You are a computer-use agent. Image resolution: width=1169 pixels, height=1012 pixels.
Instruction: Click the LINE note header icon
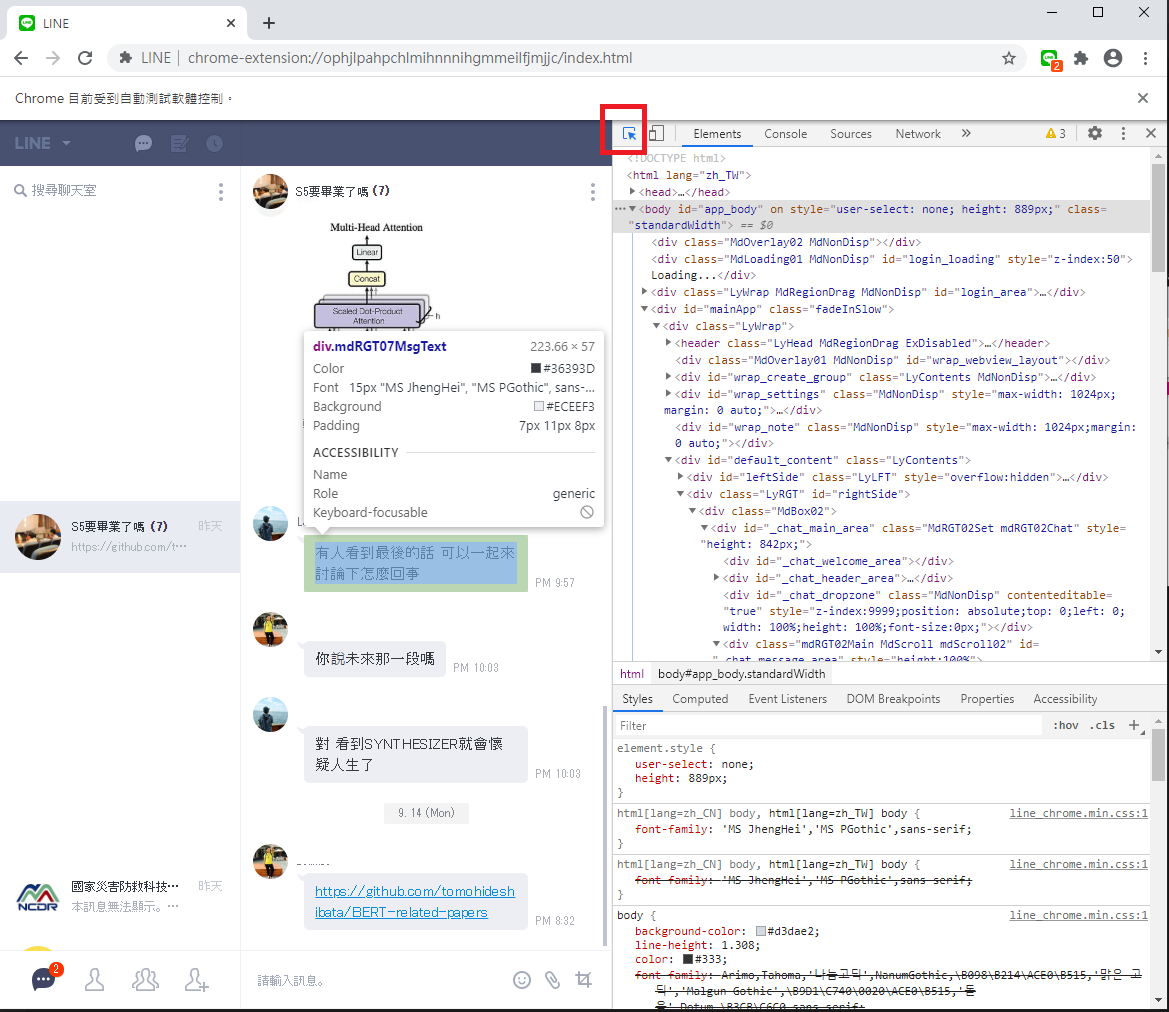point(179,143)
